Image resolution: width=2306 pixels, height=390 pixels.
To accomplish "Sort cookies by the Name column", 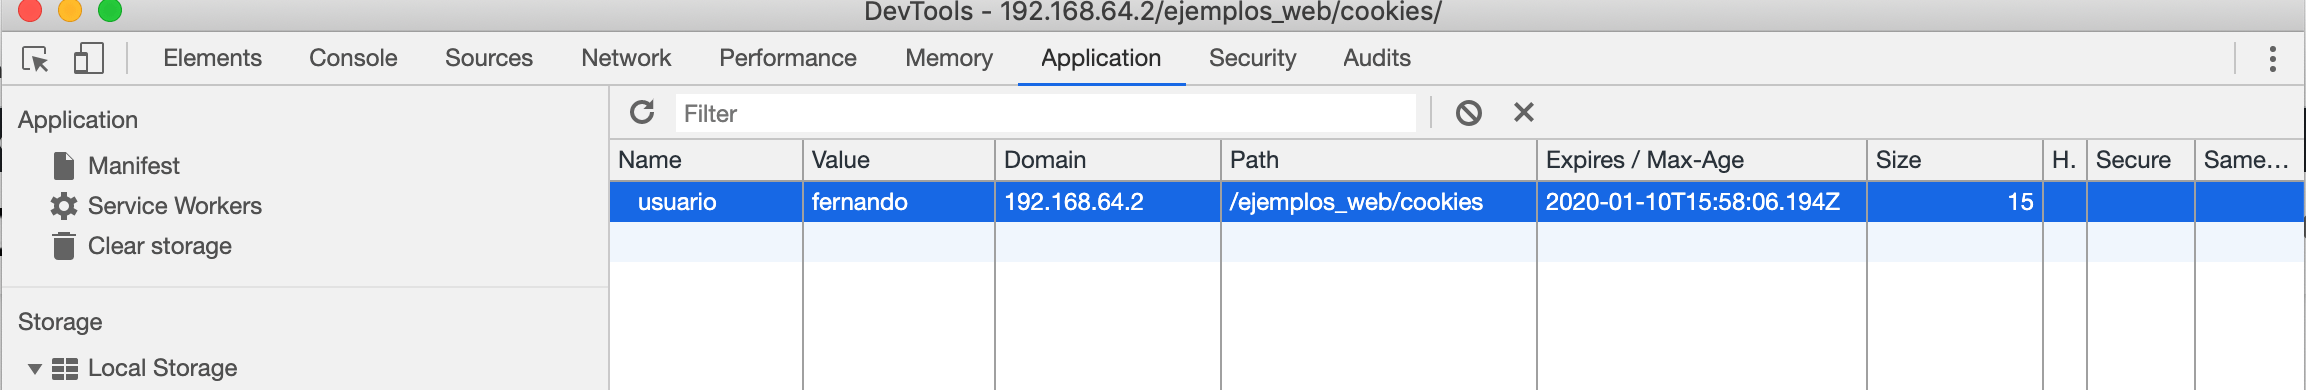I will point(706,160).
